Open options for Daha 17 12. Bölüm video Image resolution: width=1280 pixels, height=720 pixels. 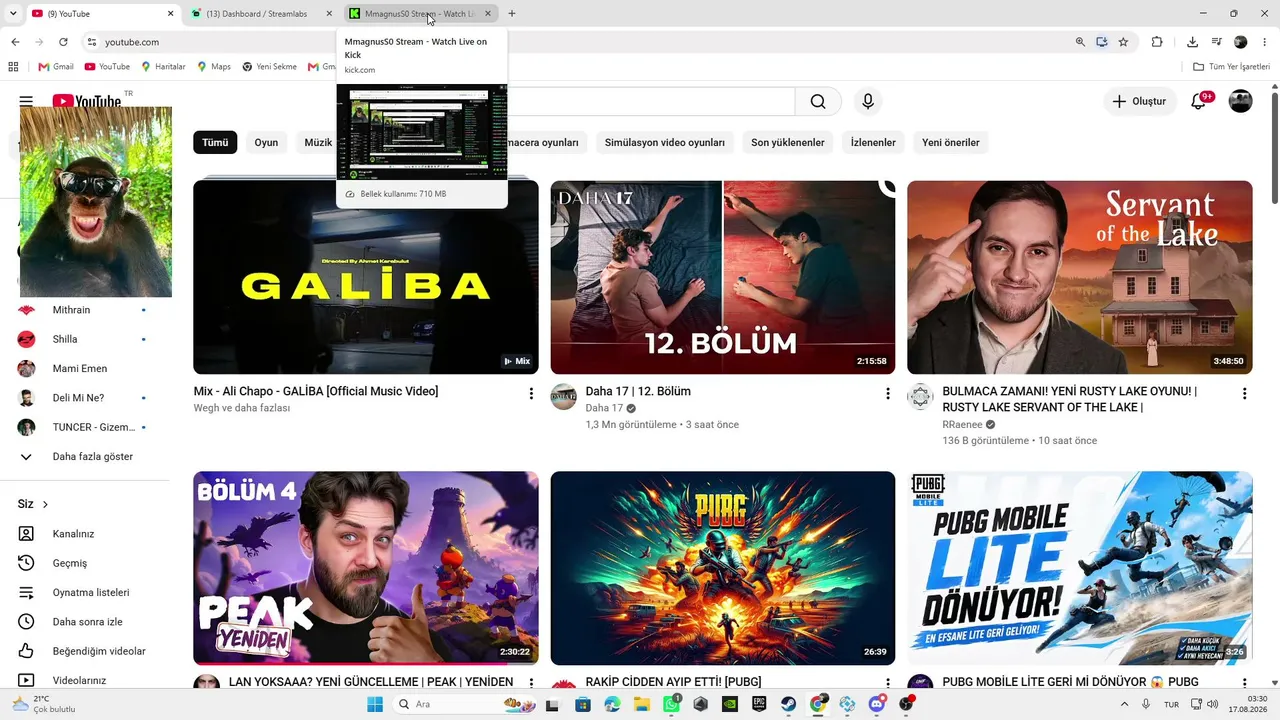pyautogui.click(x=888, y=394)
